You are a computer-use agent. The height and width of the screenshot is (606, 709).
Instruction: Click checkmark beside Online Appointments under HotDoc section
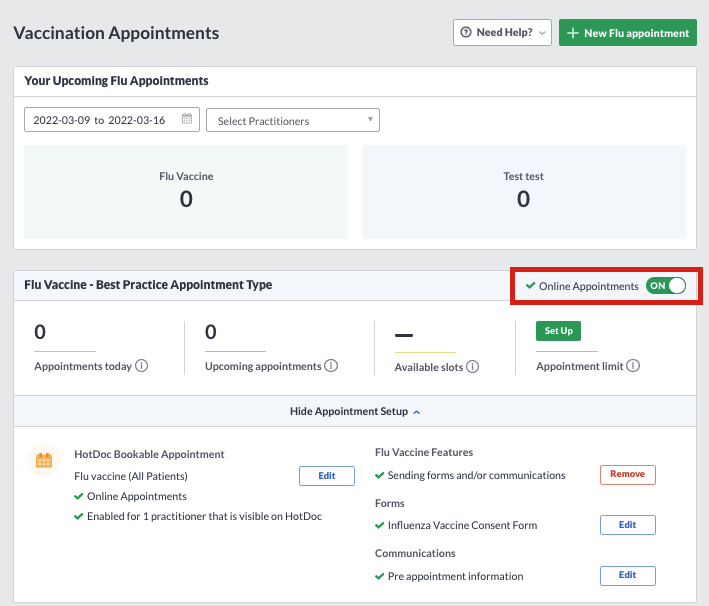pyautogui.click(x=79, y=496)
